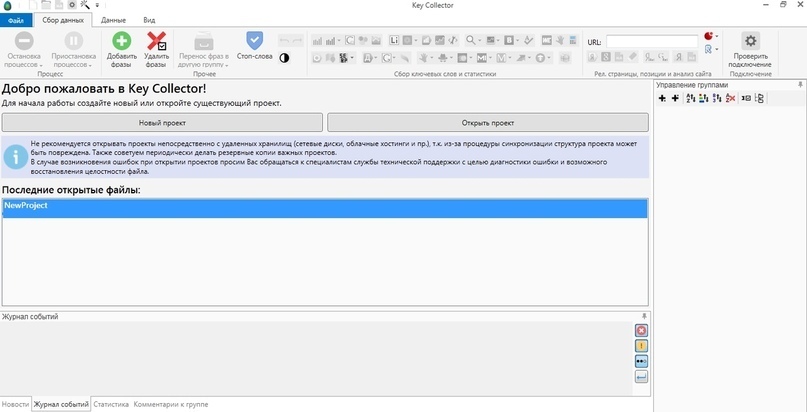Pin the Управление группами panel
This screenshot has height=412, width=807.
tap(800, 84)
